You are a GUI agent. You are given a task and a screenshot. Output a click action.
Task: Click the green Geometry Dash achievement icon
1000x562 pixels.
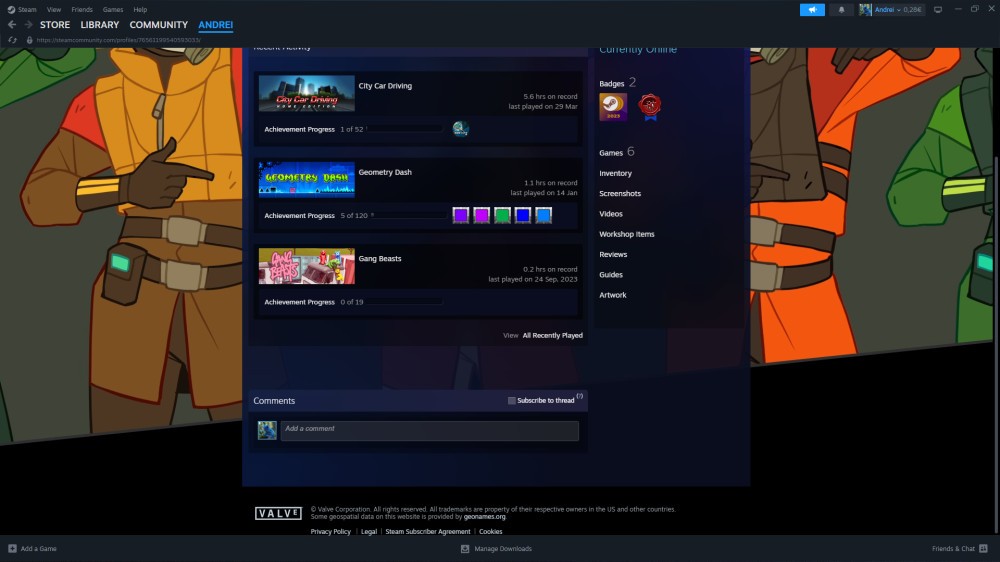(x=502, y=215)
